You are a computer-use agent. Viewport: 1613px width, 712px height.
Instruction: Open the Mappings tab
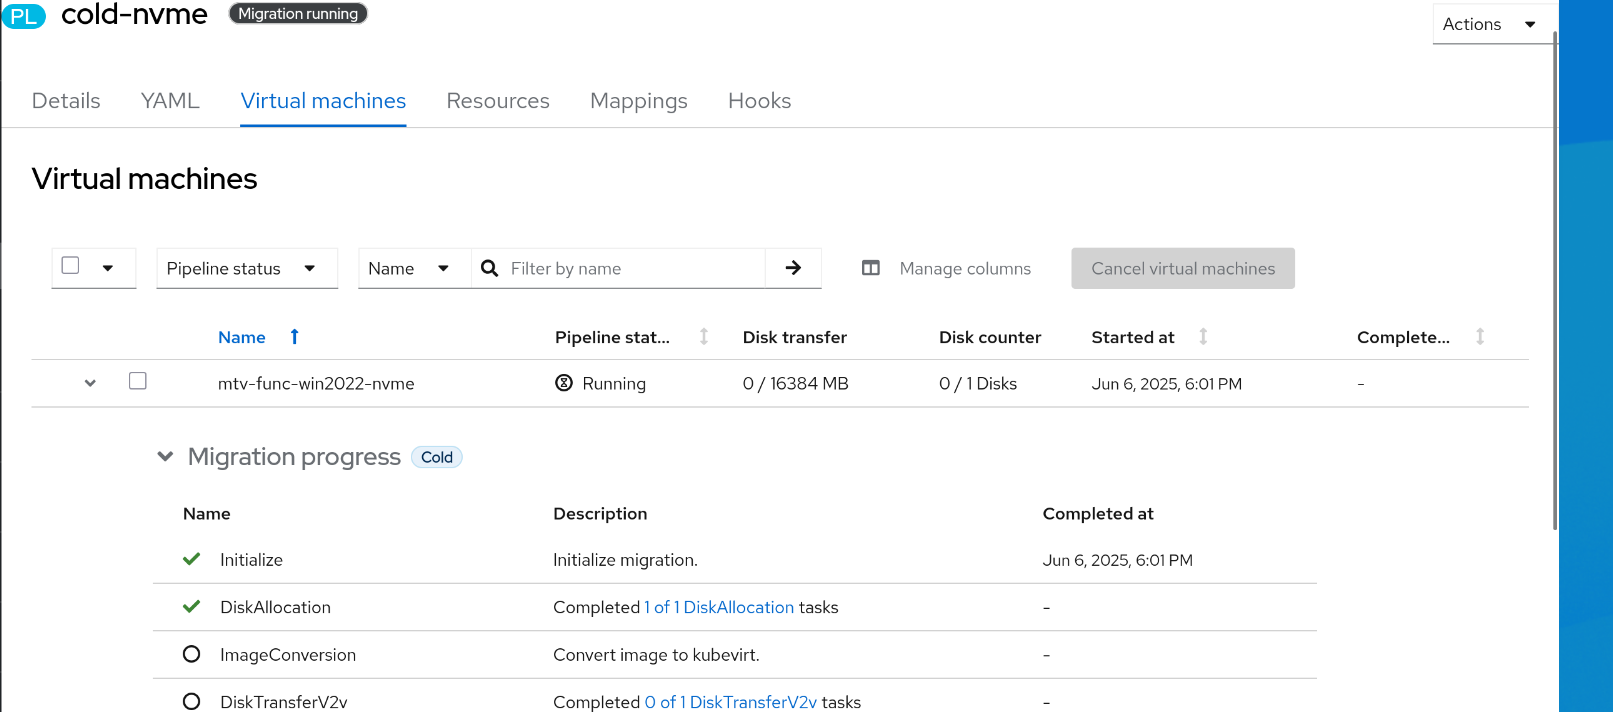pyautogui.click(x=638, y=101)
